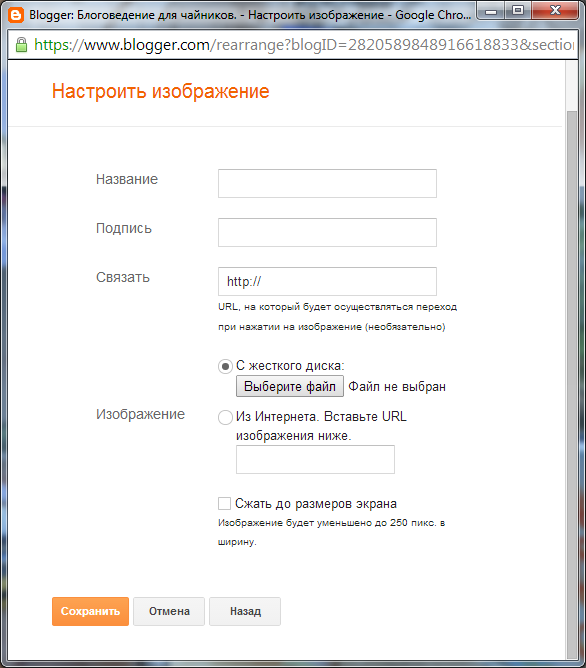This screenshot has height=668, width=586.
Task: Click the browser address bar URL
Action: [x=304, y=45]
